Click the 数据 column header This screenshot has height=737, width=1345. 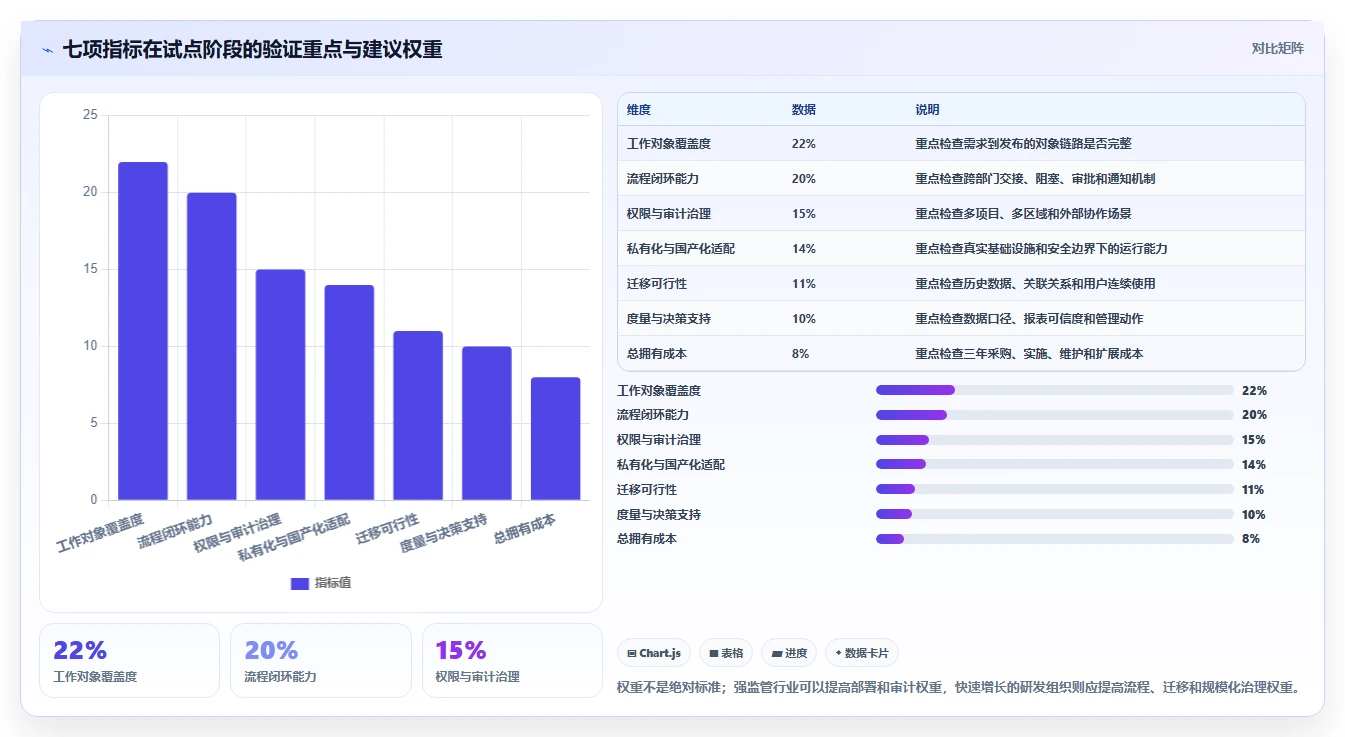(x=804, y=109)
